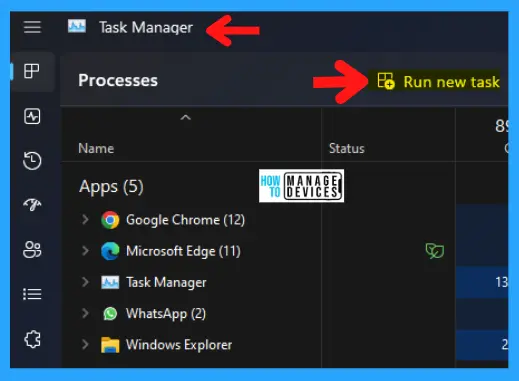The height and width of the screenshot is (381, 519).
Task: Select the Windows Explorer row text
Action: (x=179, y=345)
